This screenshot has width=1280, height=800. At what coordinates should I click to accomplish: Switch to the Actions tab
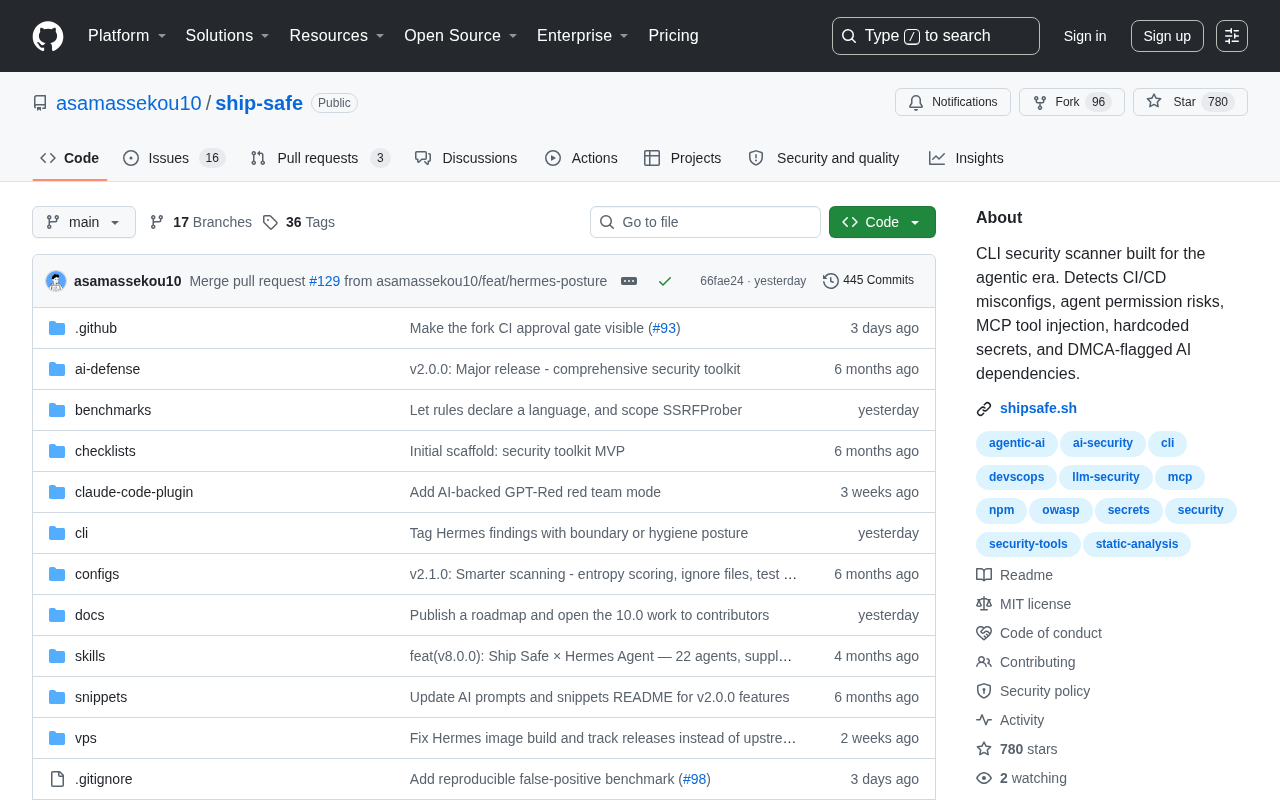coord(581,158)
